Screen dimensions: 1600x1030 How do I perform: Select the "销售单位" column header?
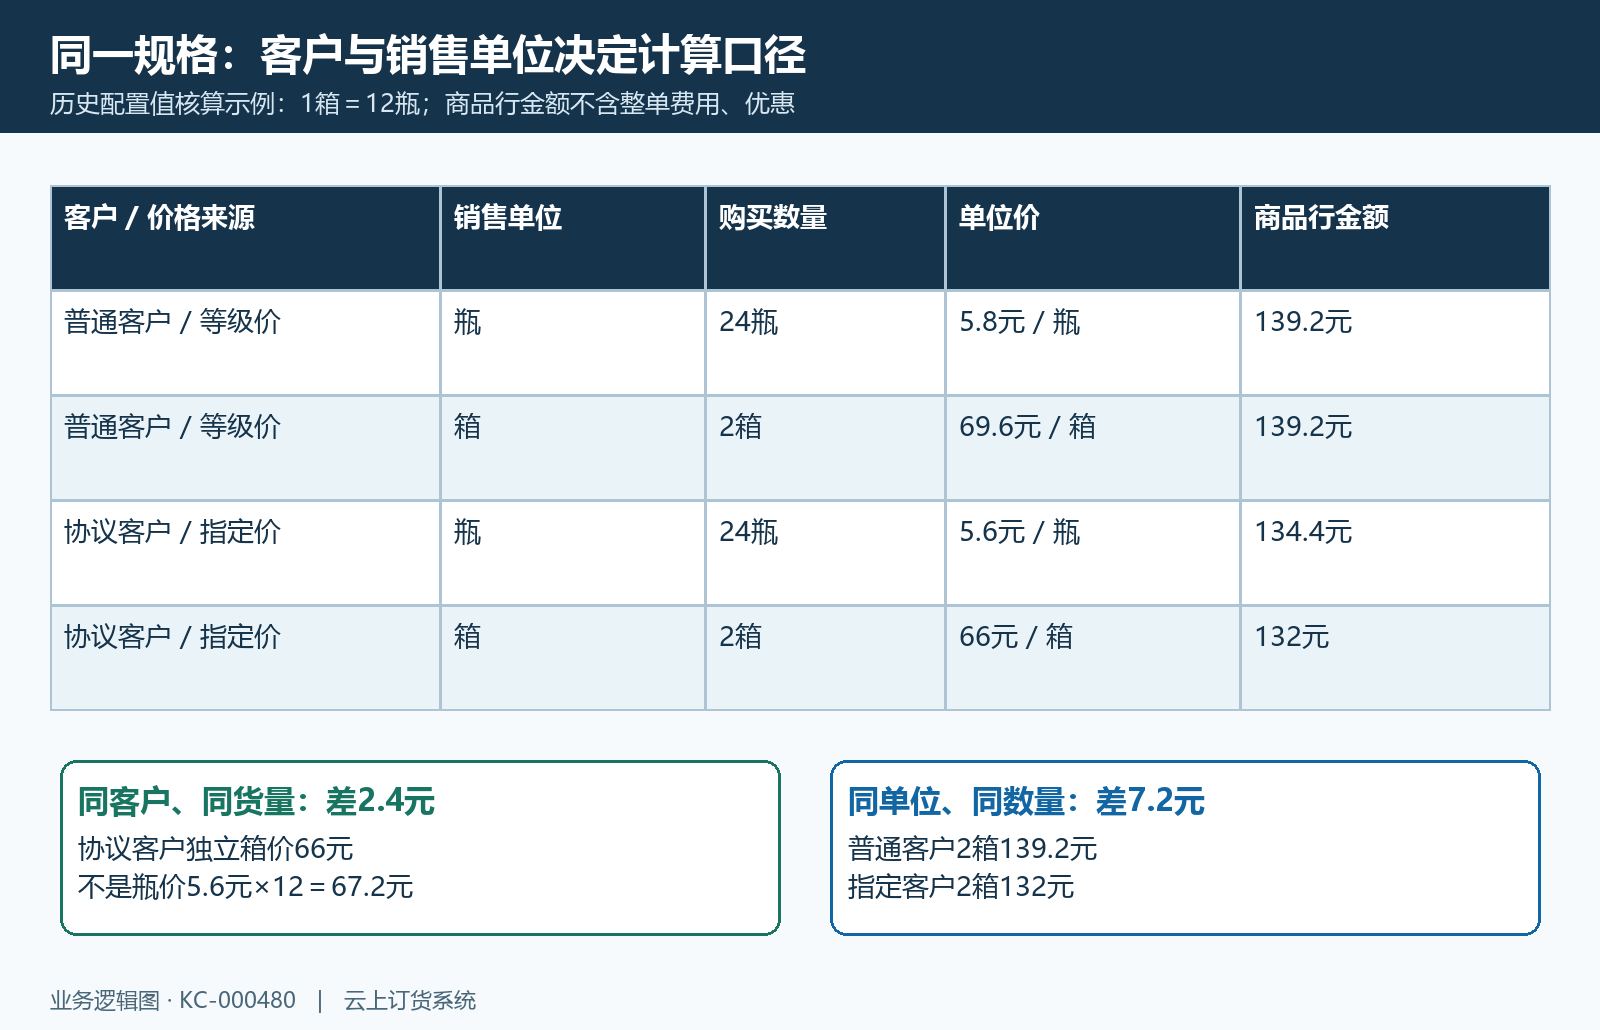(x=508, y=217)
